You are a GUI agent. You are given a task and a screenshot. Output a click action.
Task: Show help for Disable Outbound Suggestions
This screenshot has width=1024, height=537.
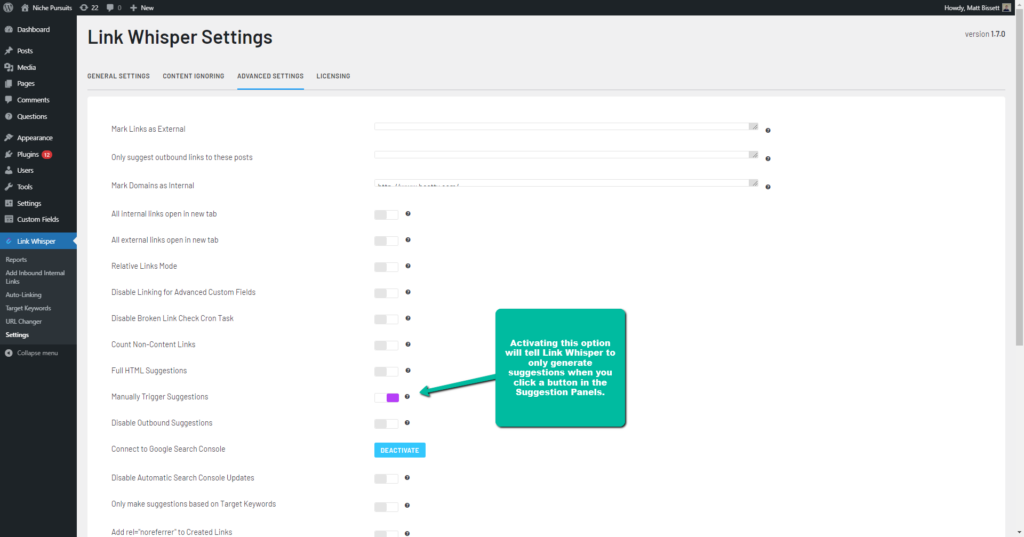tap(408, 423)
